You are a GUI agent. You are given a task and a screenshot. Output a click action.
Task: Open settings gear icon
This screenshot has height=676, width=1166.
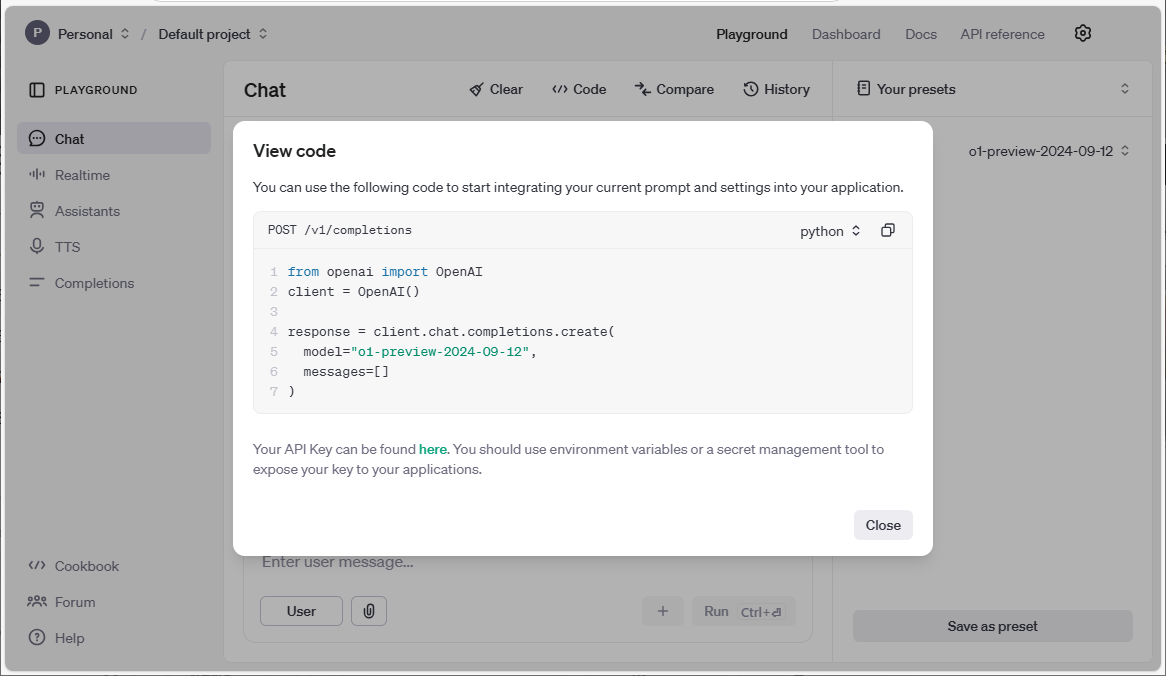(1083, 33)
